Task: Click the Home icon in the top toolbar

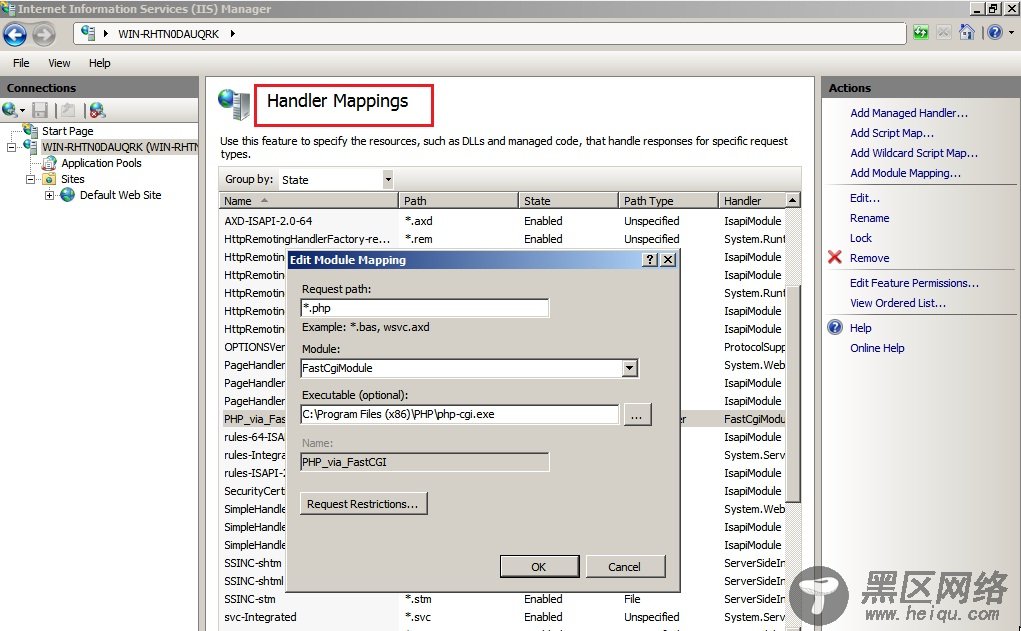Action: pos(967,32)
